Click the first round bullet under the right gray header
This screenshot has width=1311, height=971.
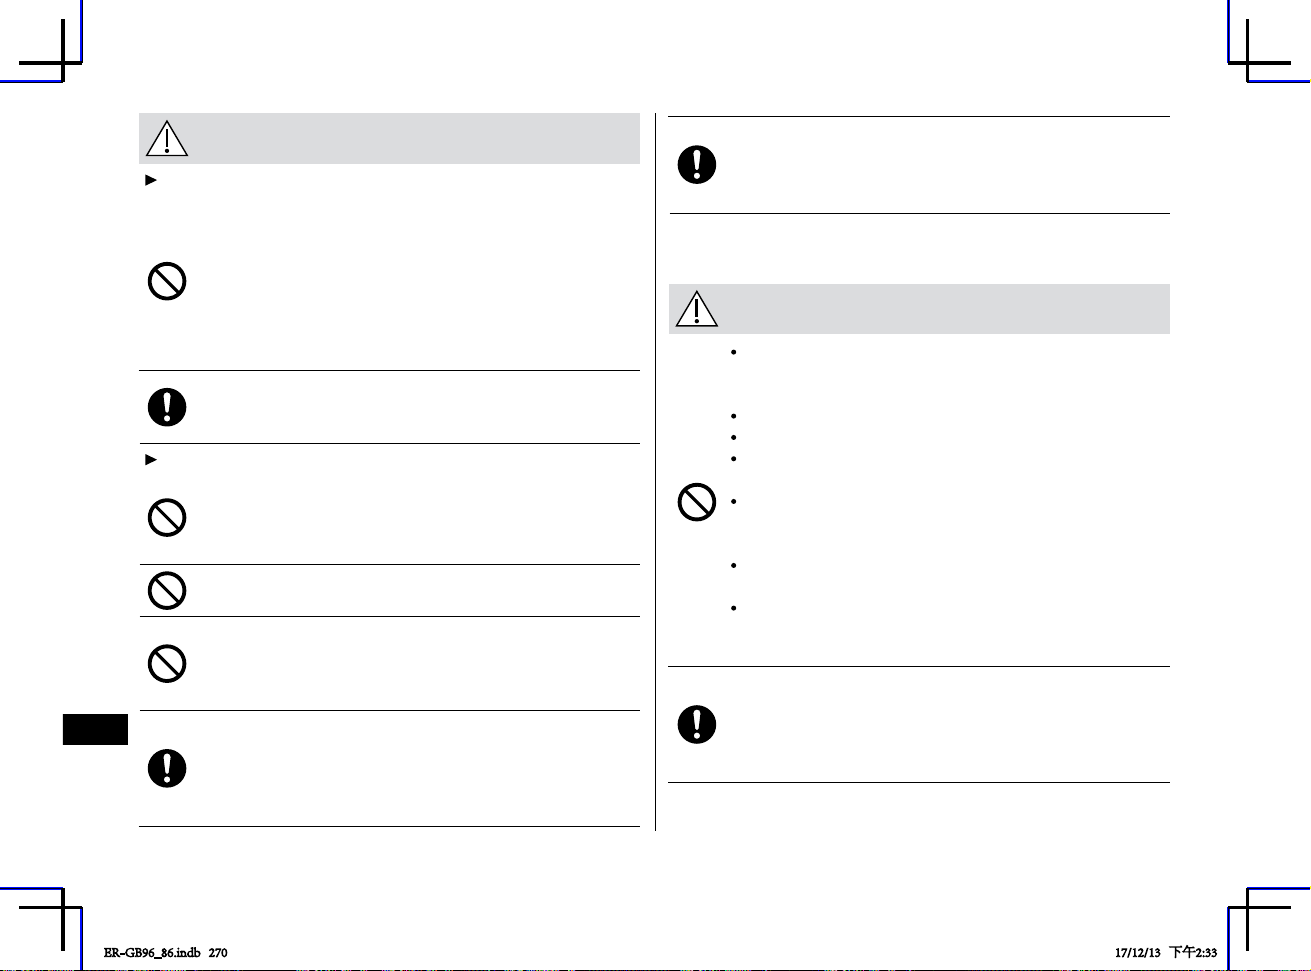pos(734,352)
